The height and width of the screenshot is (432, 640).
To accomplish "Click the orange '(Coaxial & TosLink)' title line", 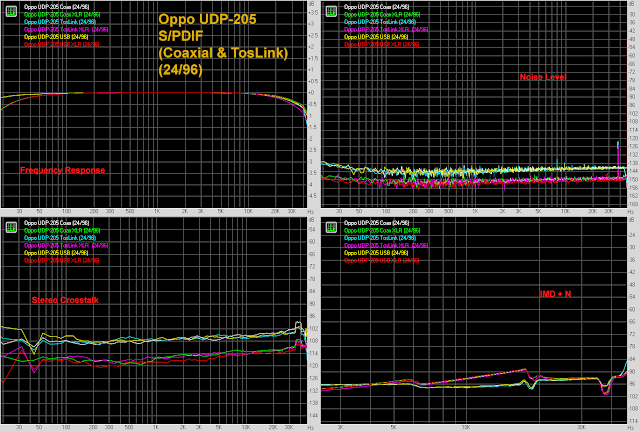I will pos(223,53).
